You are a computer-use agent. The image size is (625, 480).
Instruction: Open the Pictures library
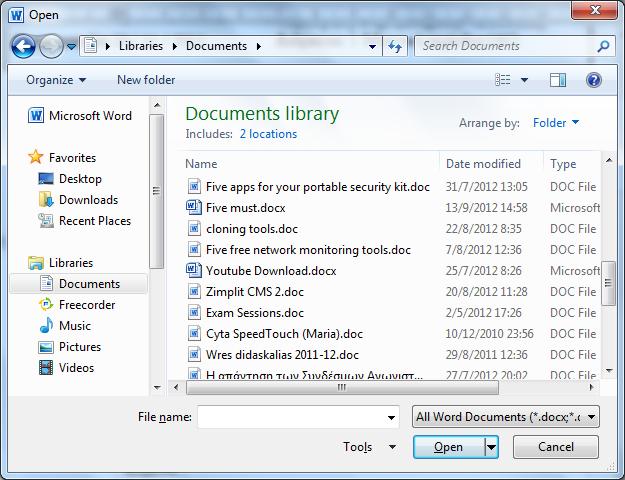[x=69, y=347]
